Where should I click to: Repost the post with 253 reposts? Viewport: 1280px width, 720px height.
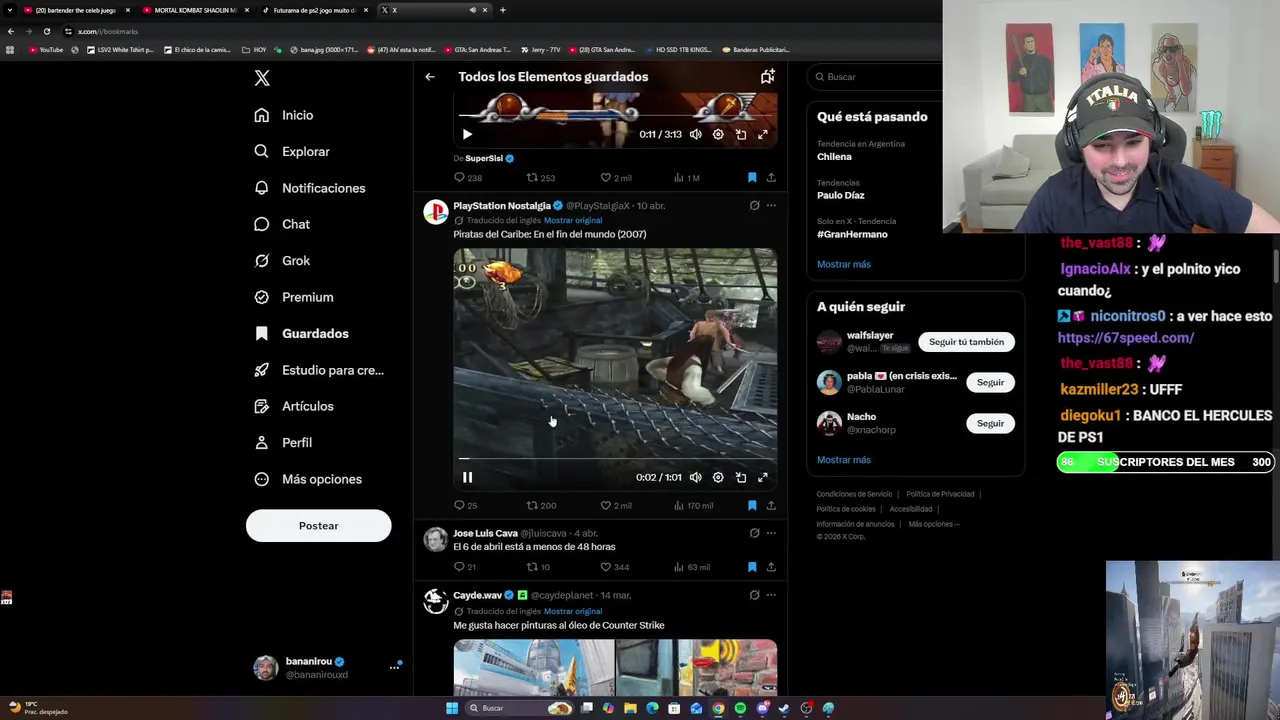541,178
